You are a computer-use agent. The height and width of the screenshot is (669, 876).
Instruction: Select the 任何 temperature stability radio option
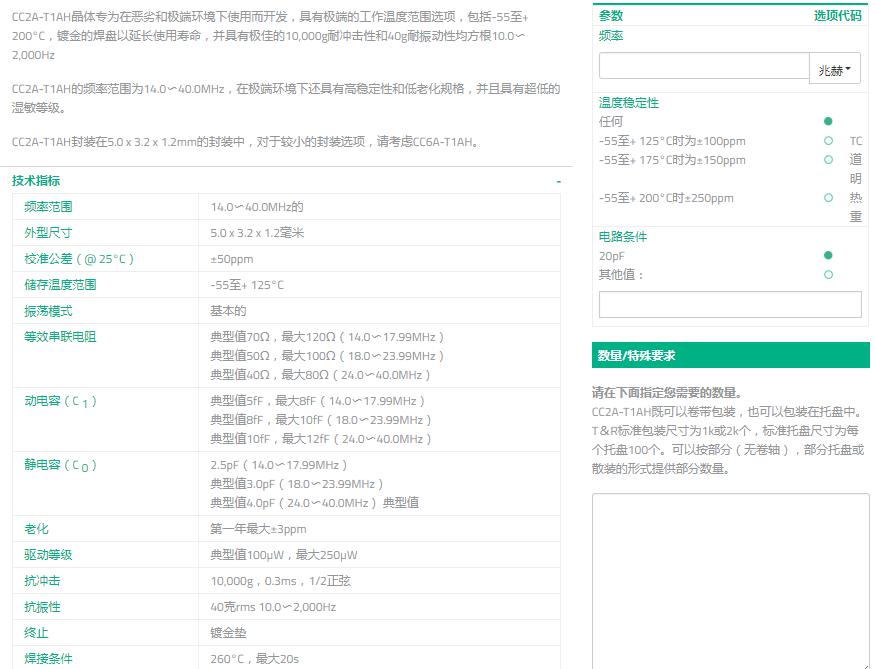tap(828, 121)
